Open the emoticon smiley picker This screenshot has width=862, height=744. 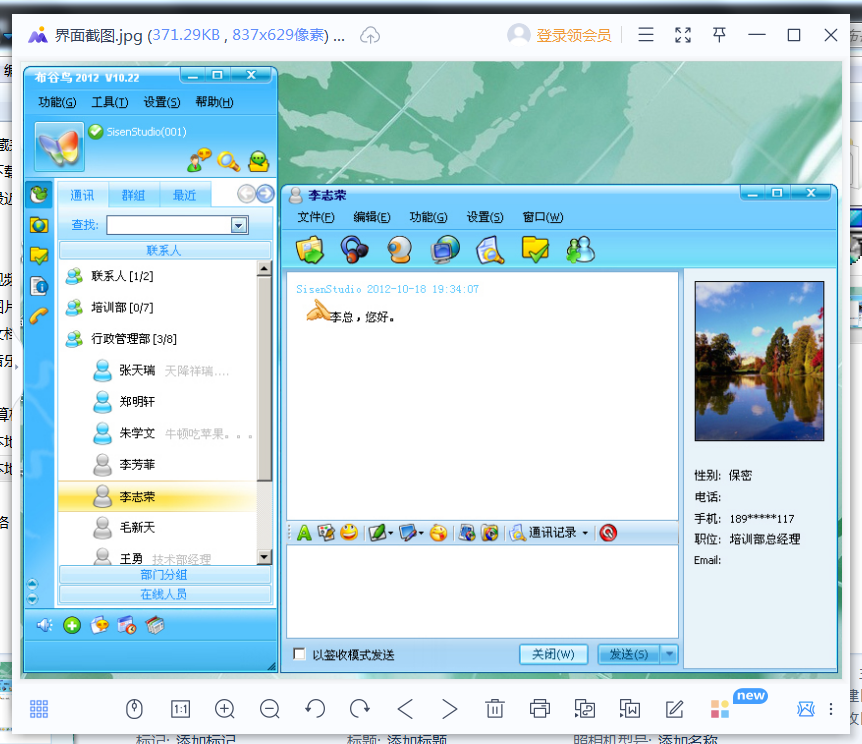click(349, 533)
